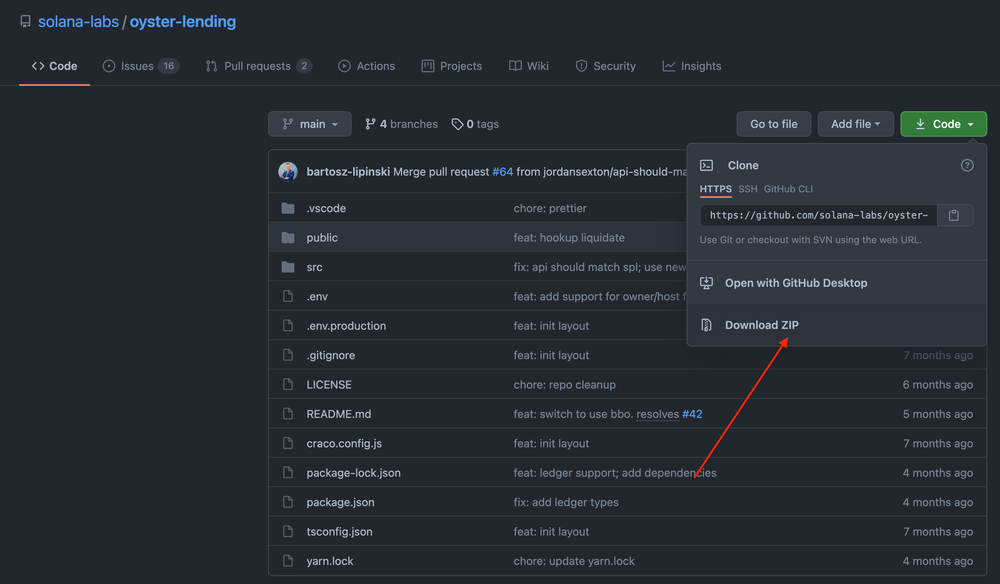Click the Pull requests count badge 2
Screen dimensions: 1000x584
[x=304, y=66]
